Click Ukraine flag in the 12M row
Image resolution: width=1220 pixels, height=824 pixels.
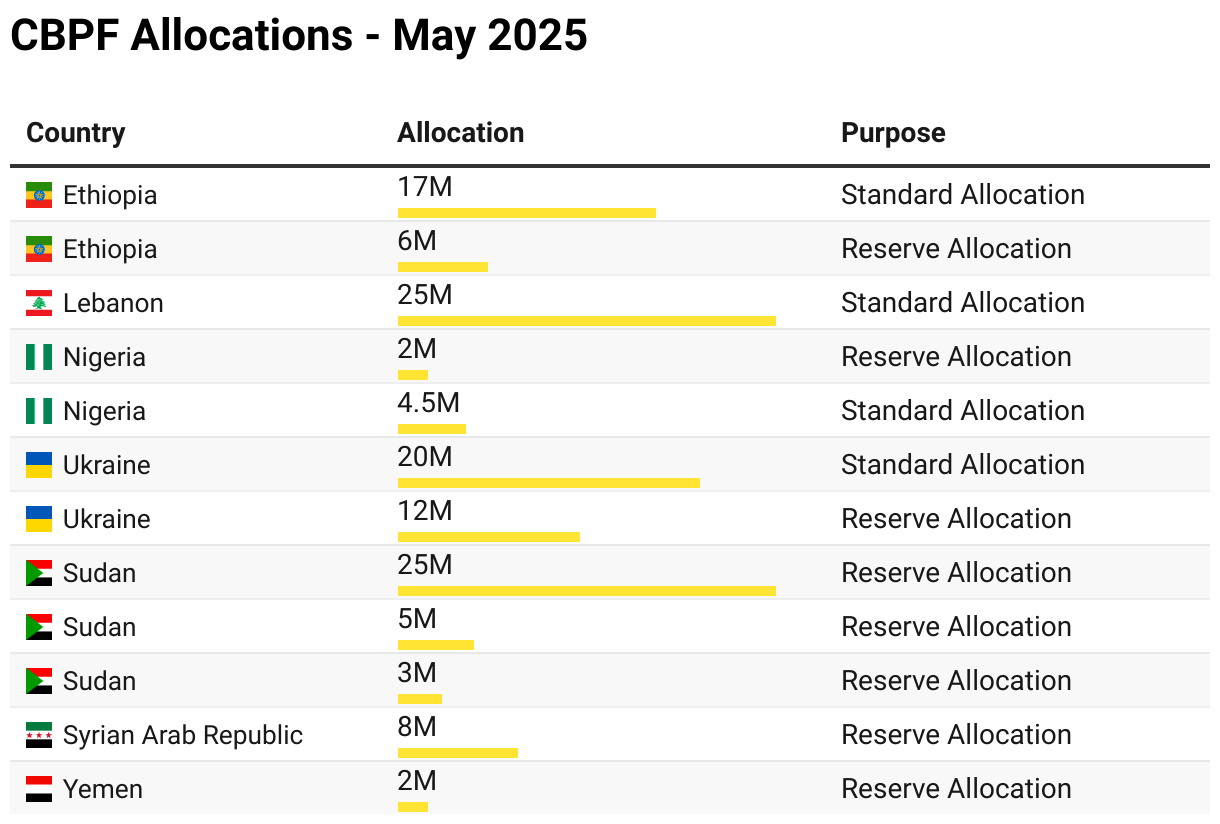[39, 520]
